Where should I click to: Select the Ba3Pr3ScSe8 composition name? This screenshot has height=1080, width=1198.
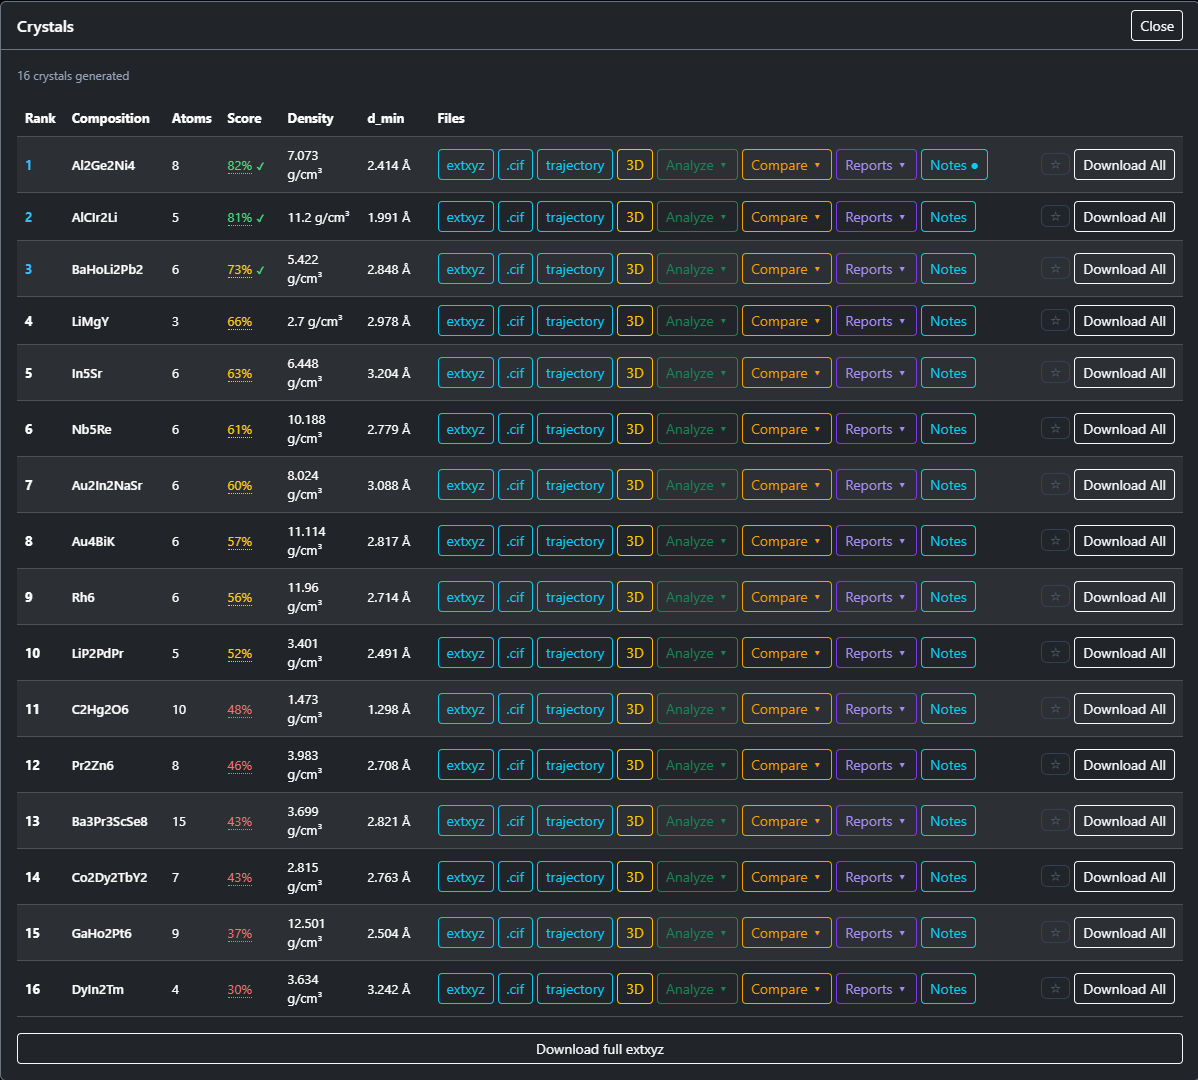click(x=109, y=821)
